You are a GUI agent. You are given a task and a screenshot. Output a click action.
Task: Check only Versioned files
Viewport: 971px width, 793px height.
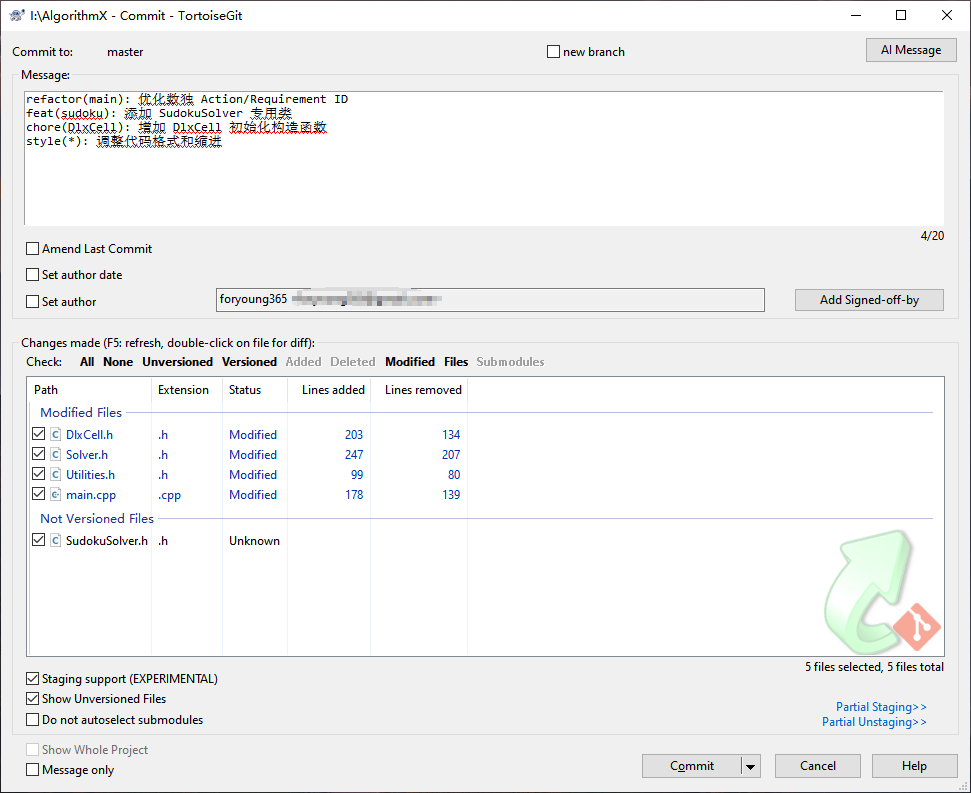[249, 362]
